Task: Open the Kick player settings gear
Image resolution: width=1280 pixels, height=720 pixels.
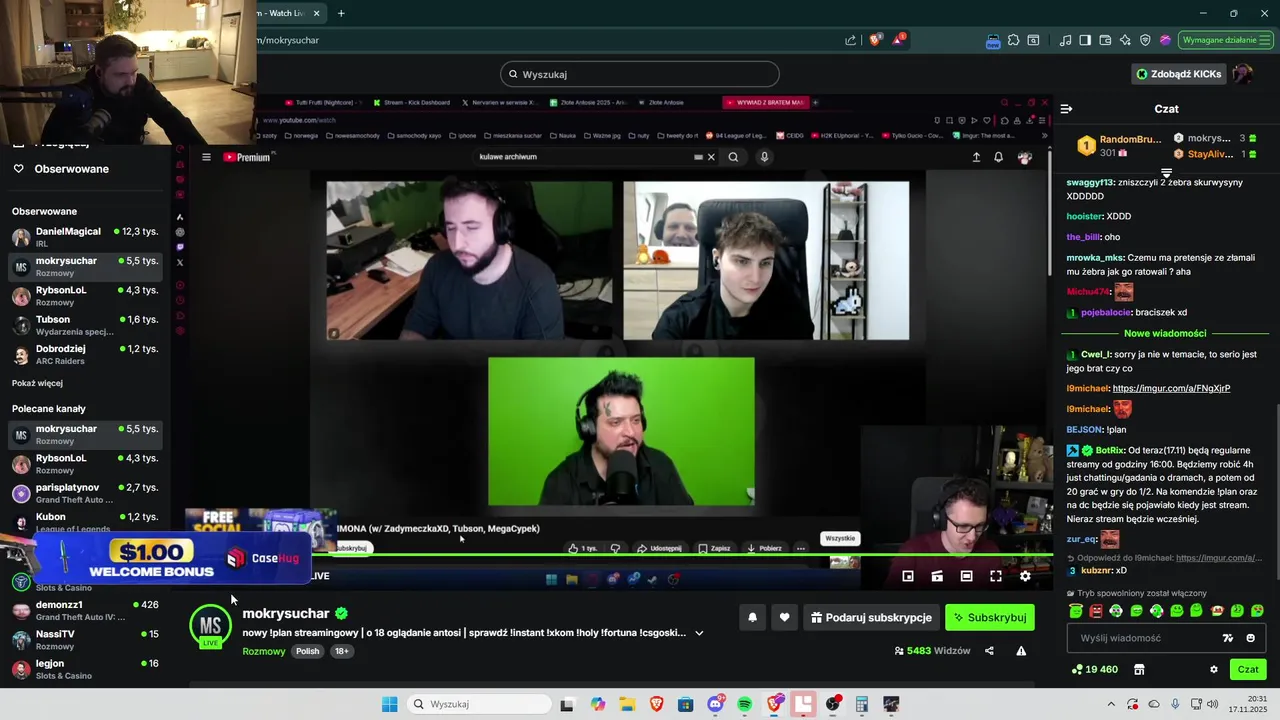Action: point(1025,576)
